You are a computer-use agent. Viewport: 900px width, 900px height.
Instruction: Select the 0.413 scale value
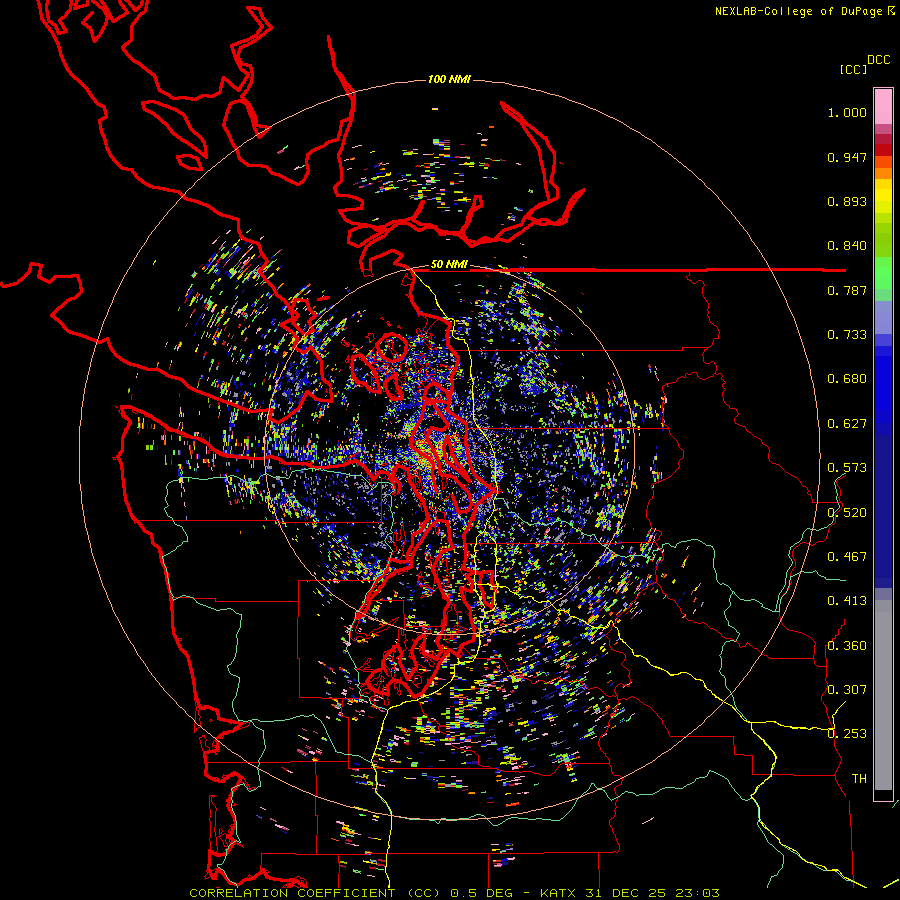point(847,601)
